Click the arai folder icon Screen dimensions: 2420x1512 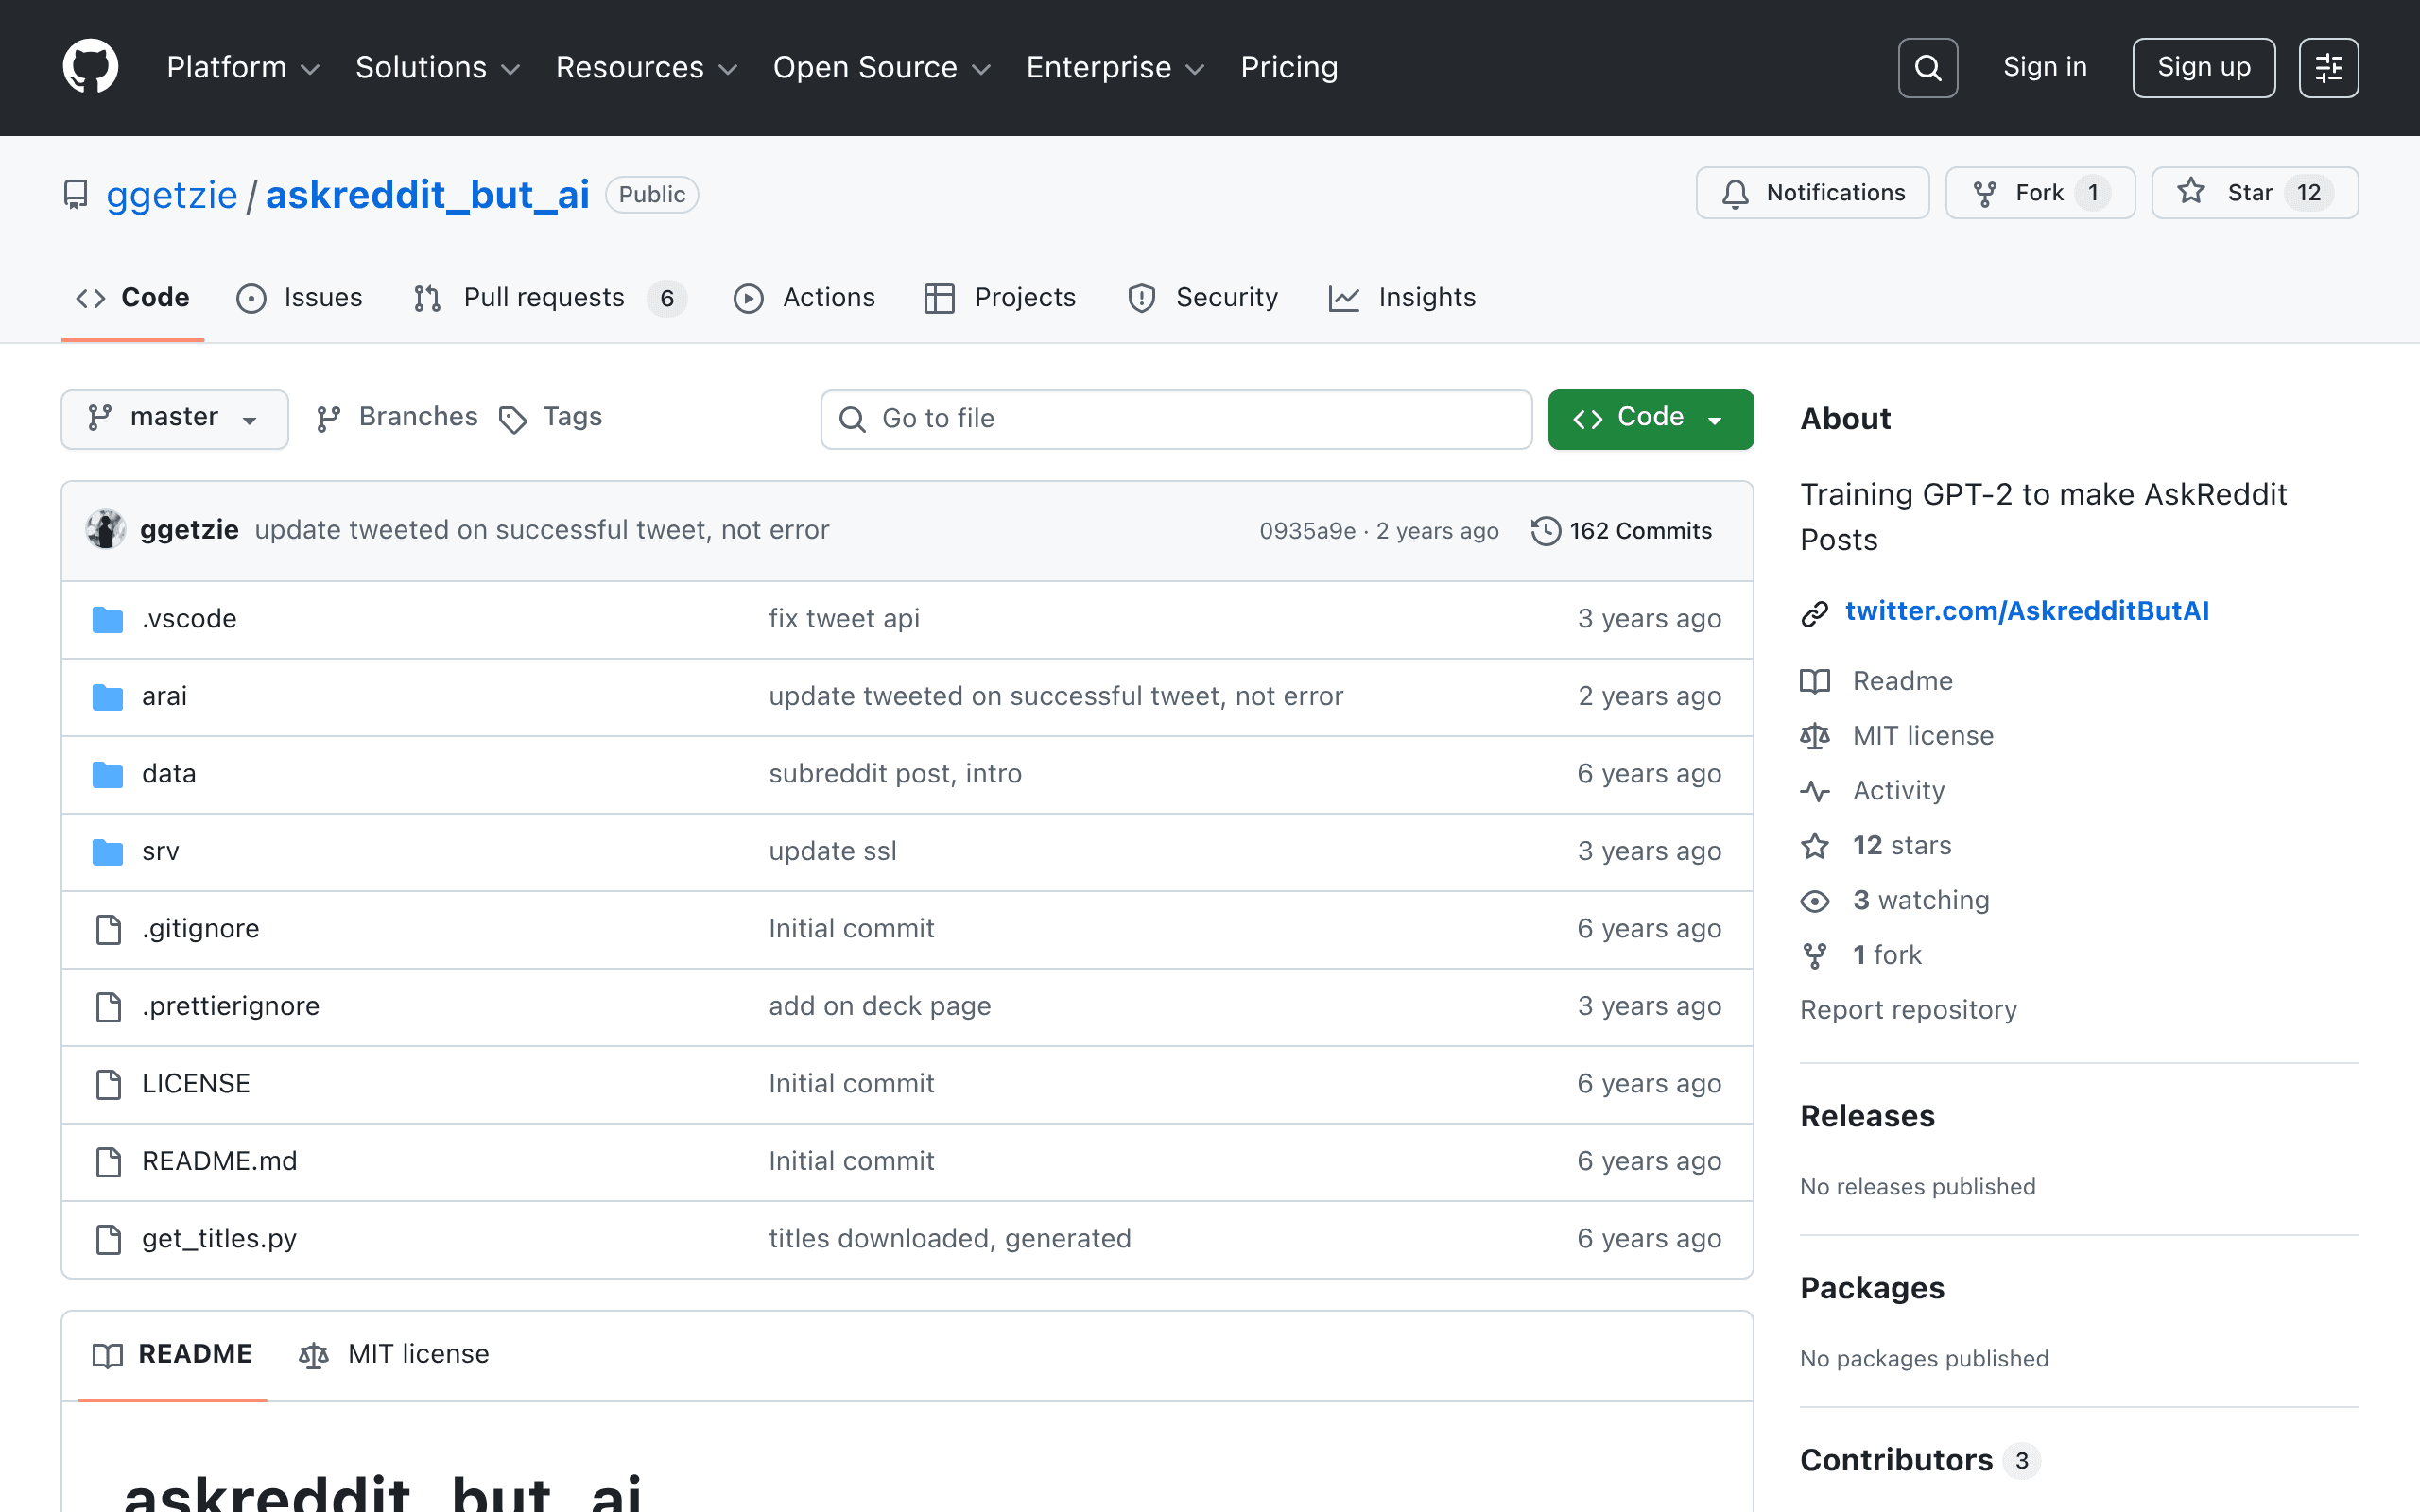click(108, 696)
